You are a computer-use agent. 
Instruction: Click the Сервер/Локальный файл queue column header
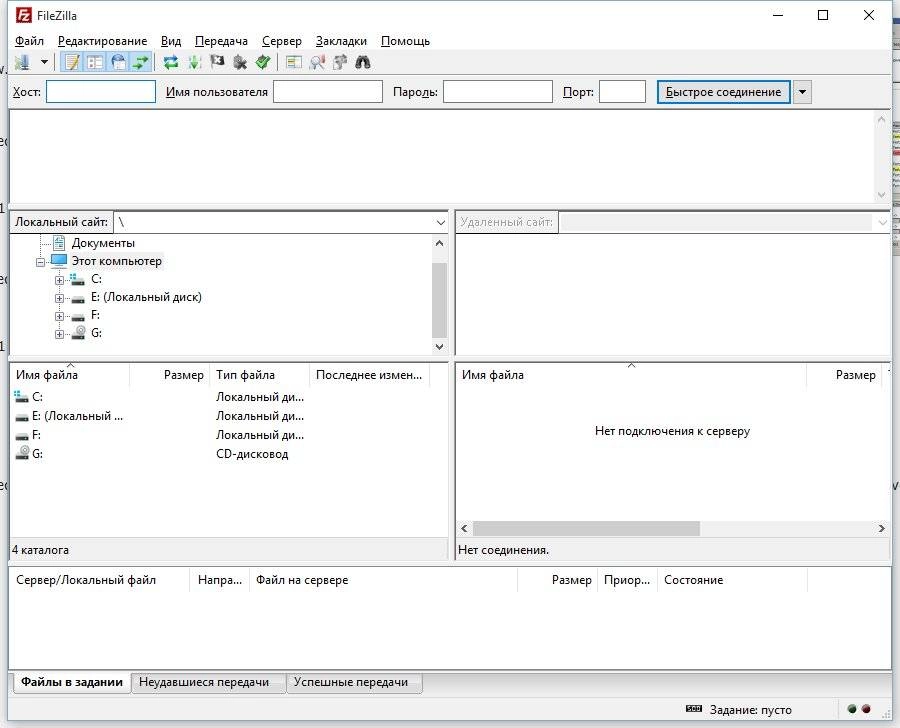[x=99, y=580]
